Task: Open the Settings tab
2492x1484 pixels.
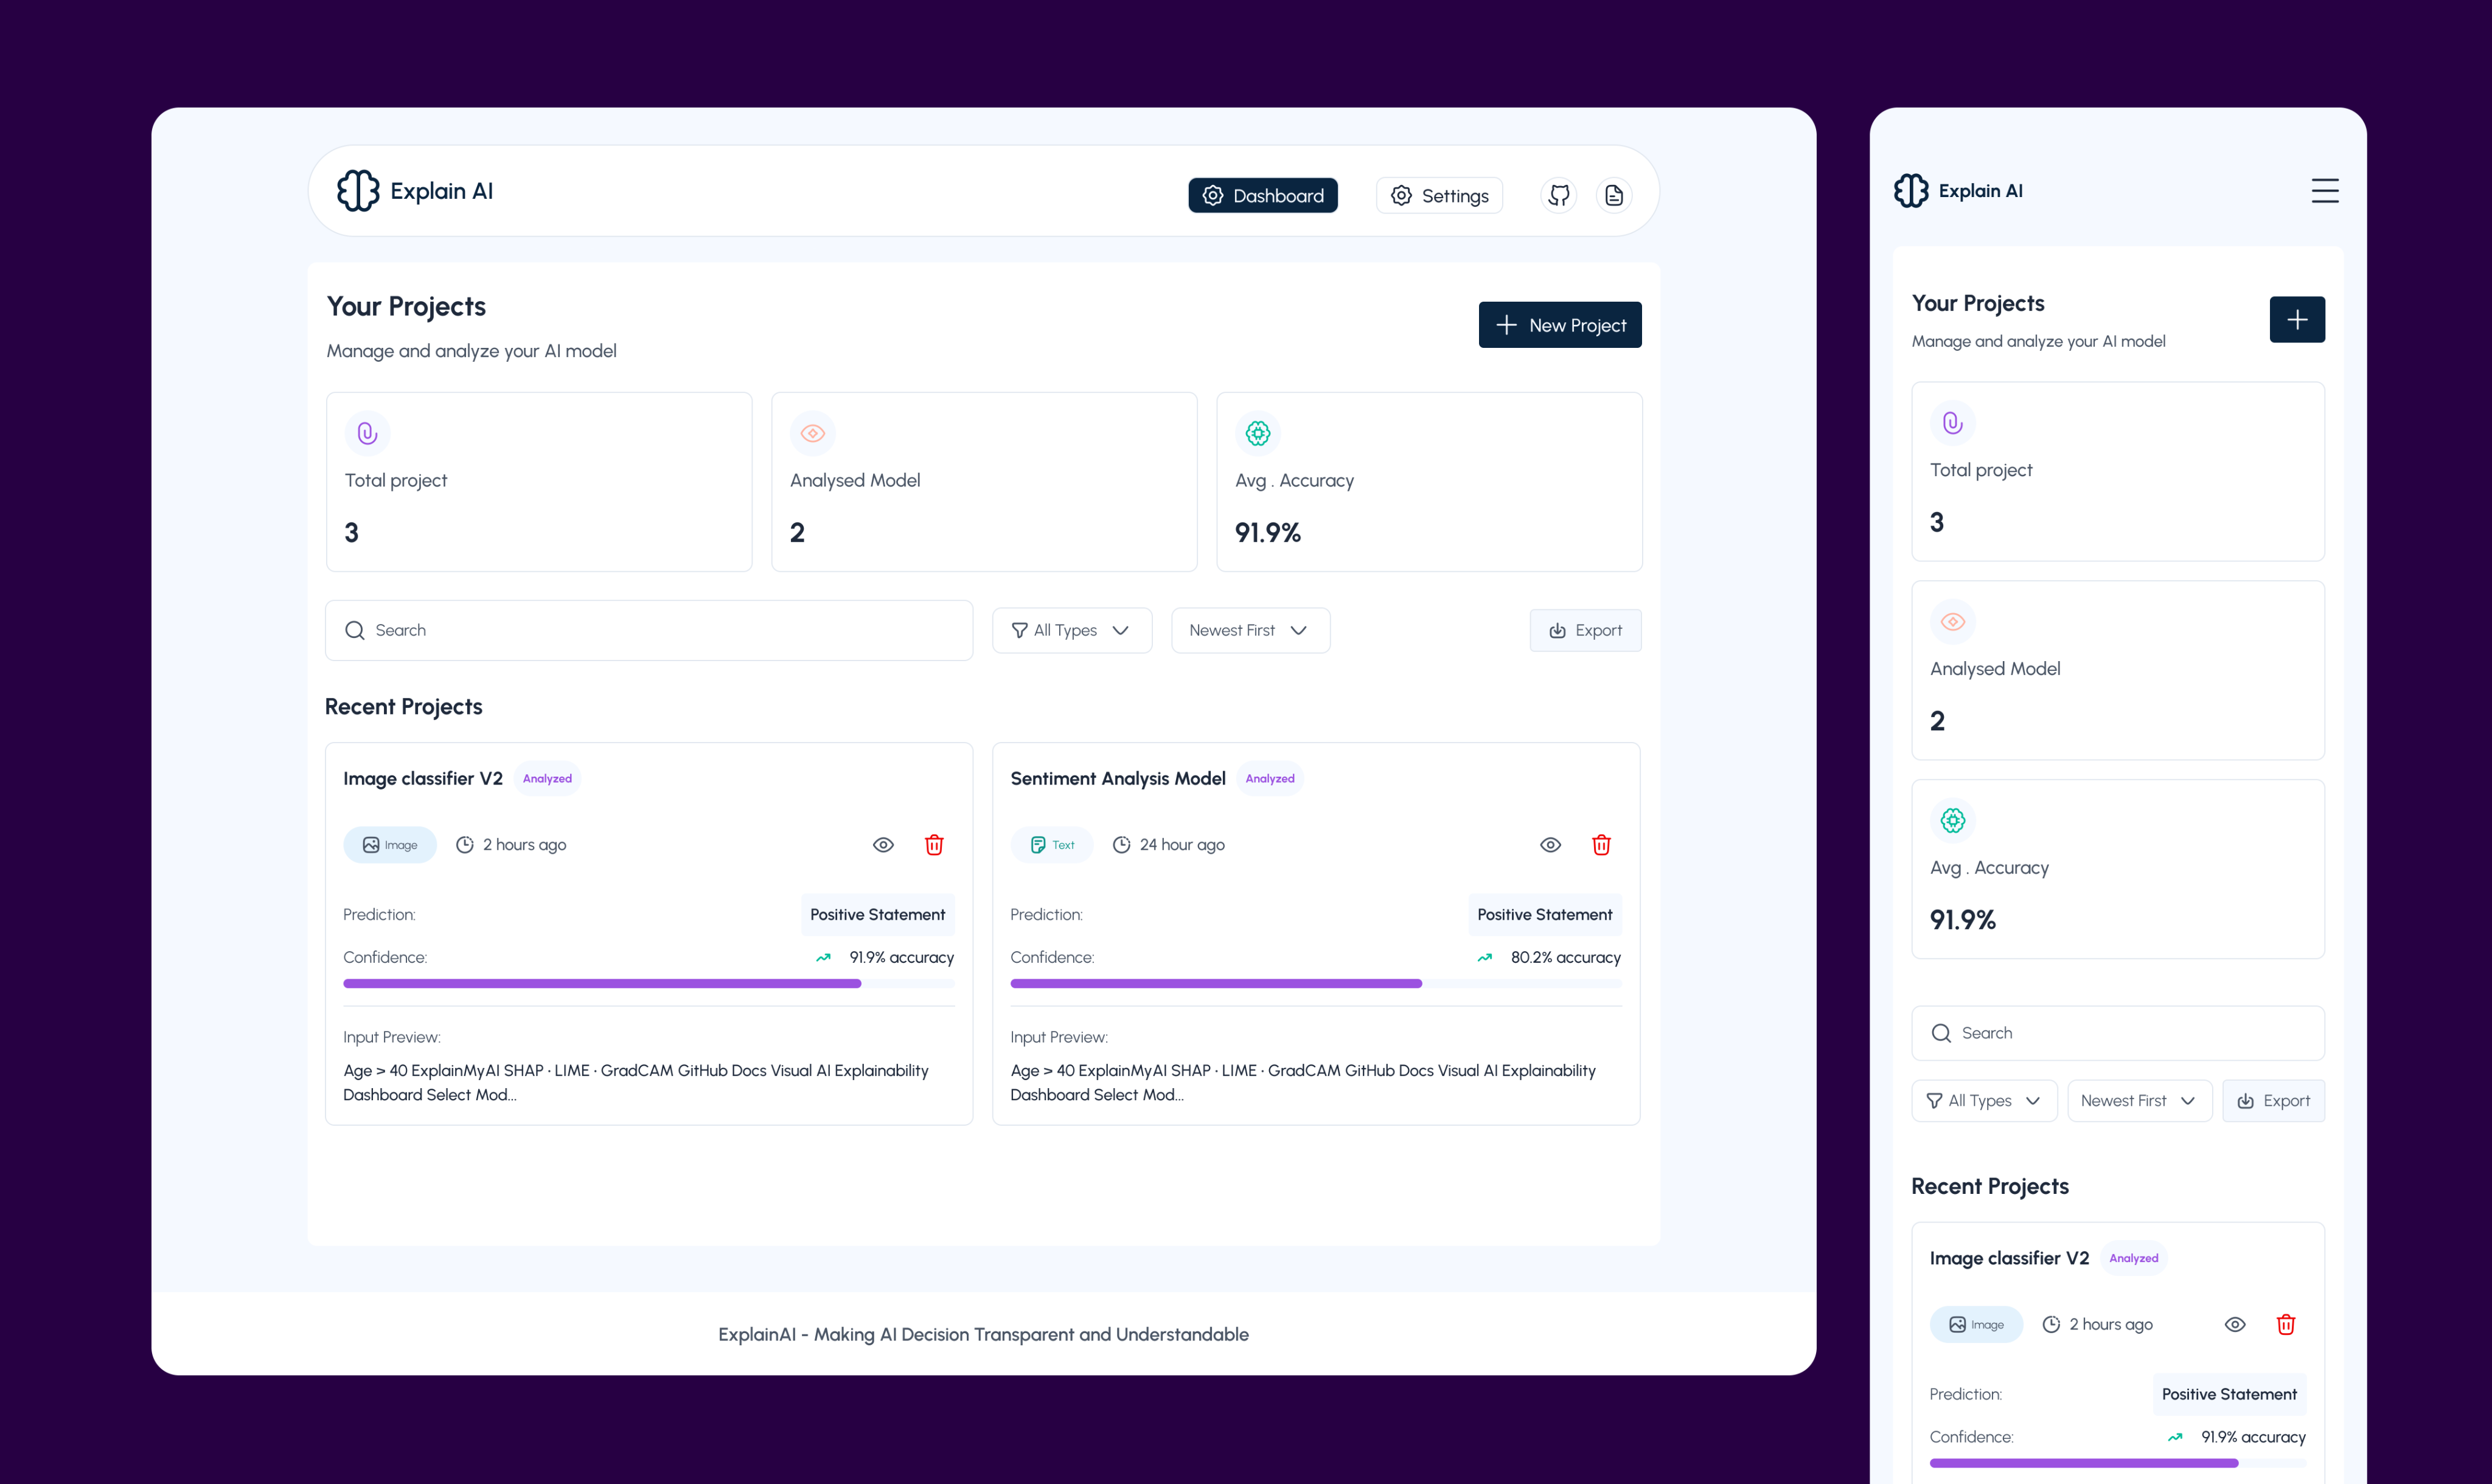Action: pyautogui.click(x=1439, y=196)
